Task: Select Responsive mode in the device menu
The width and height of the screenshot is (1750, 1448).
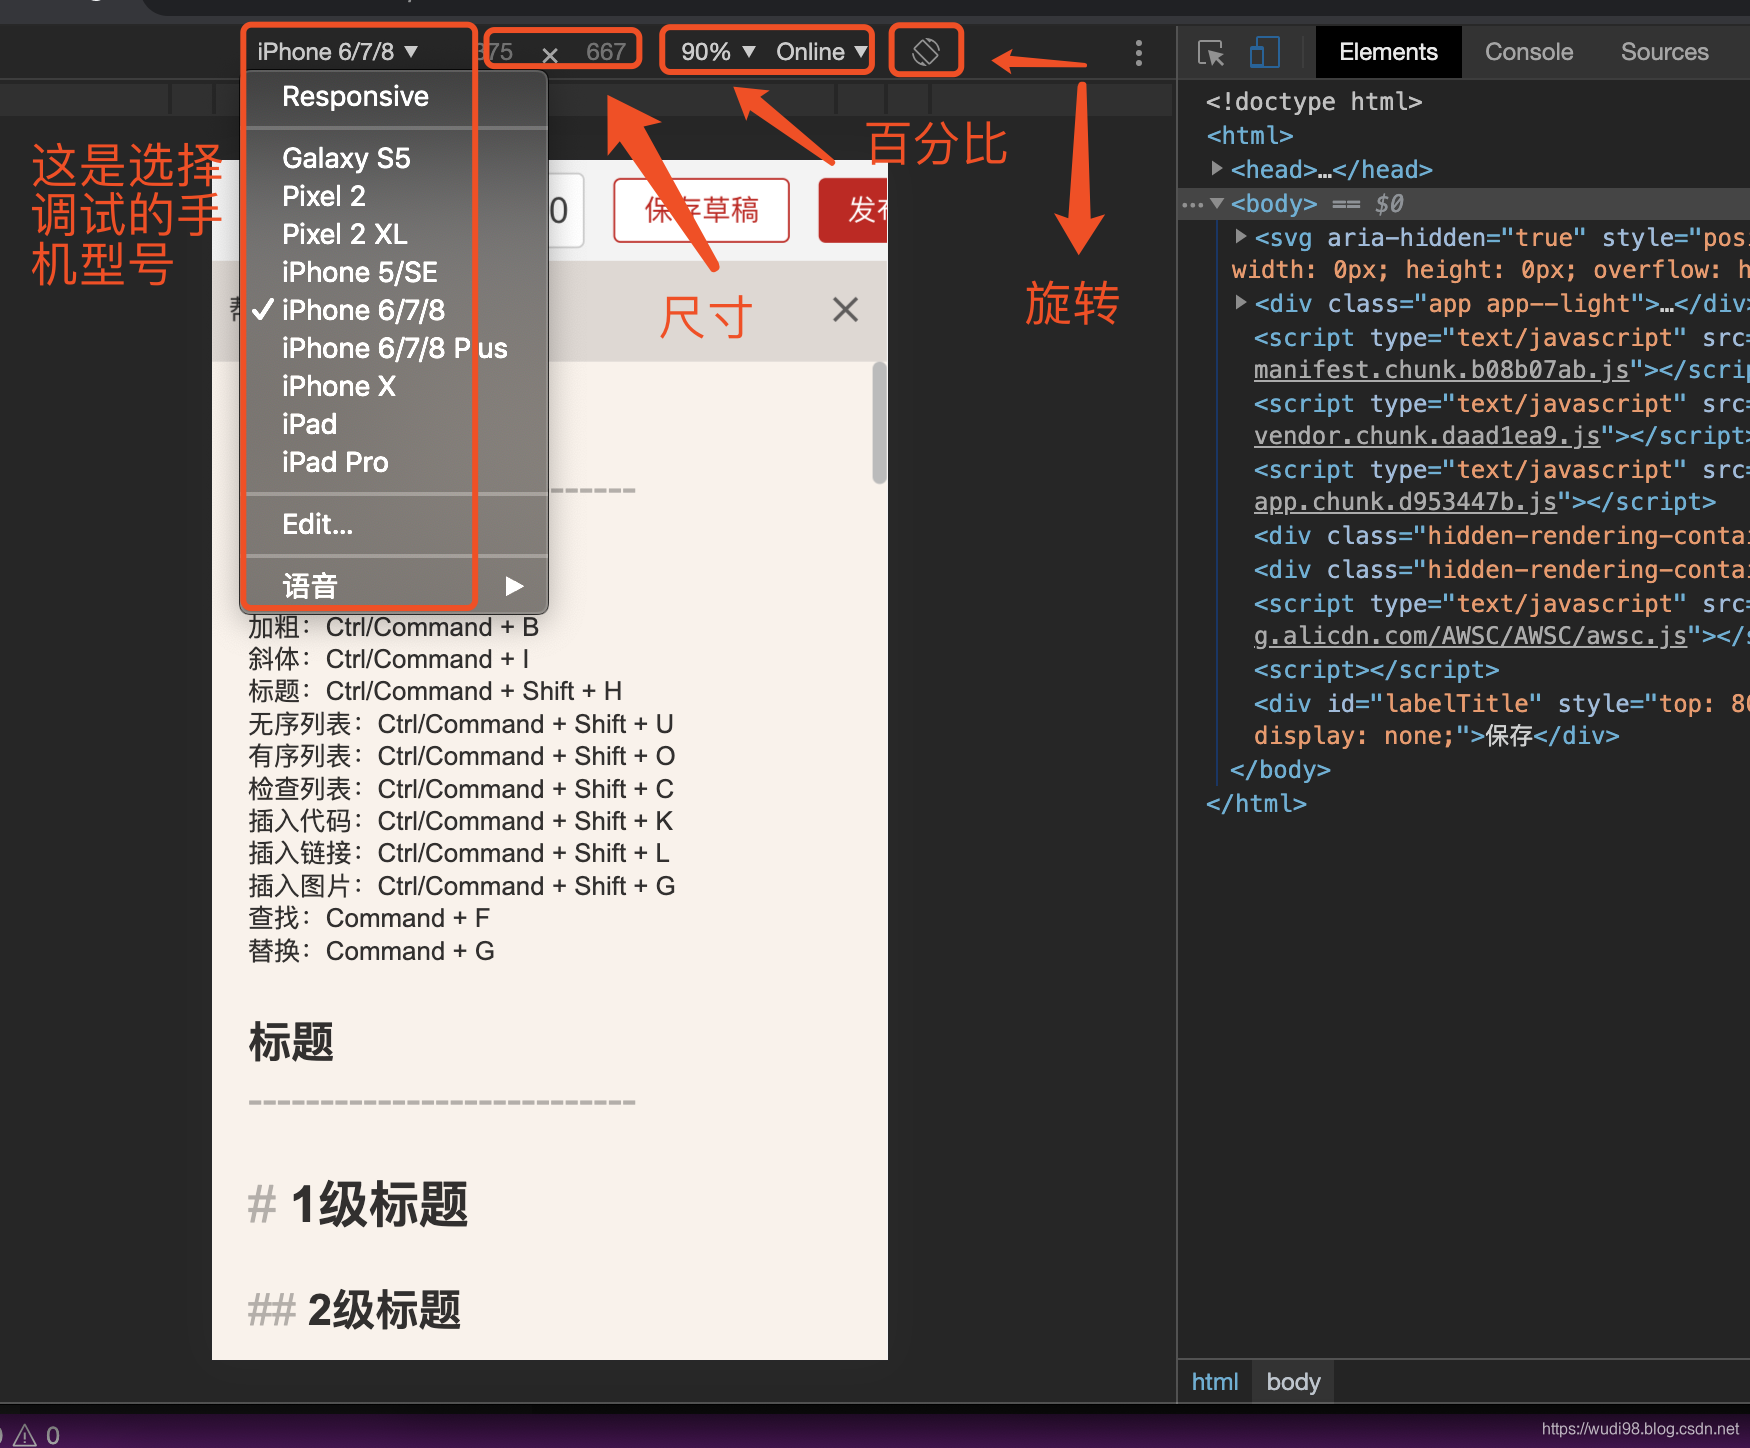Action: point(355,96)
